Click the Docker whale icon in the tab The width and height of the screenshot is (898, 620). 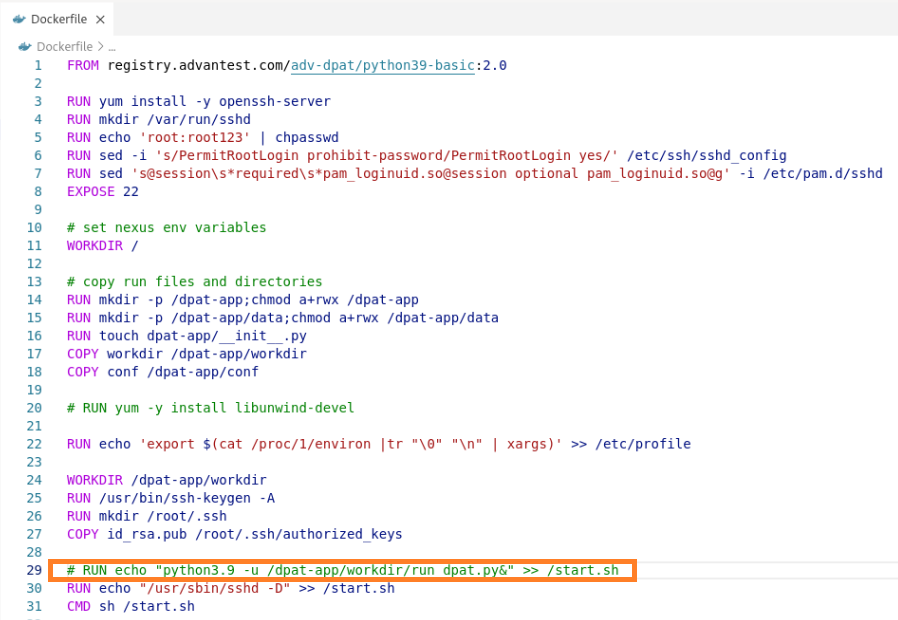point(19,19)
